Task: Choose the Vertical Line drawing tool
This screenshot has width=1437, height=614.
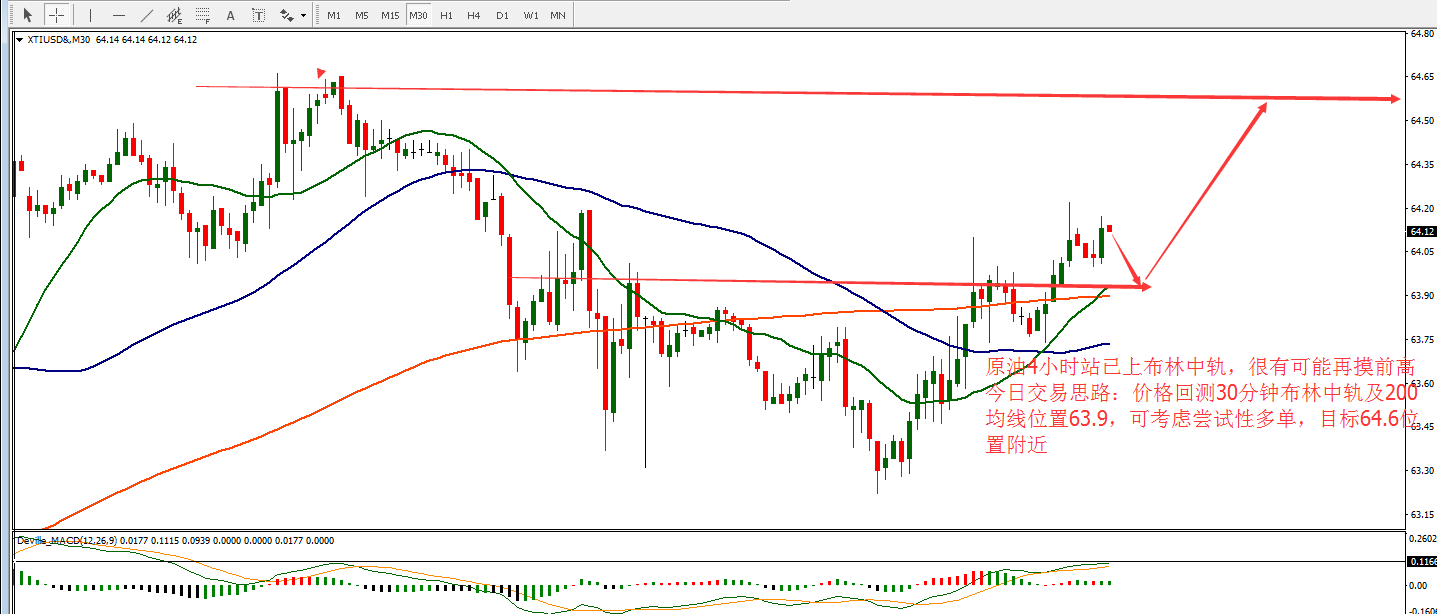Action: tap(91, 15)
